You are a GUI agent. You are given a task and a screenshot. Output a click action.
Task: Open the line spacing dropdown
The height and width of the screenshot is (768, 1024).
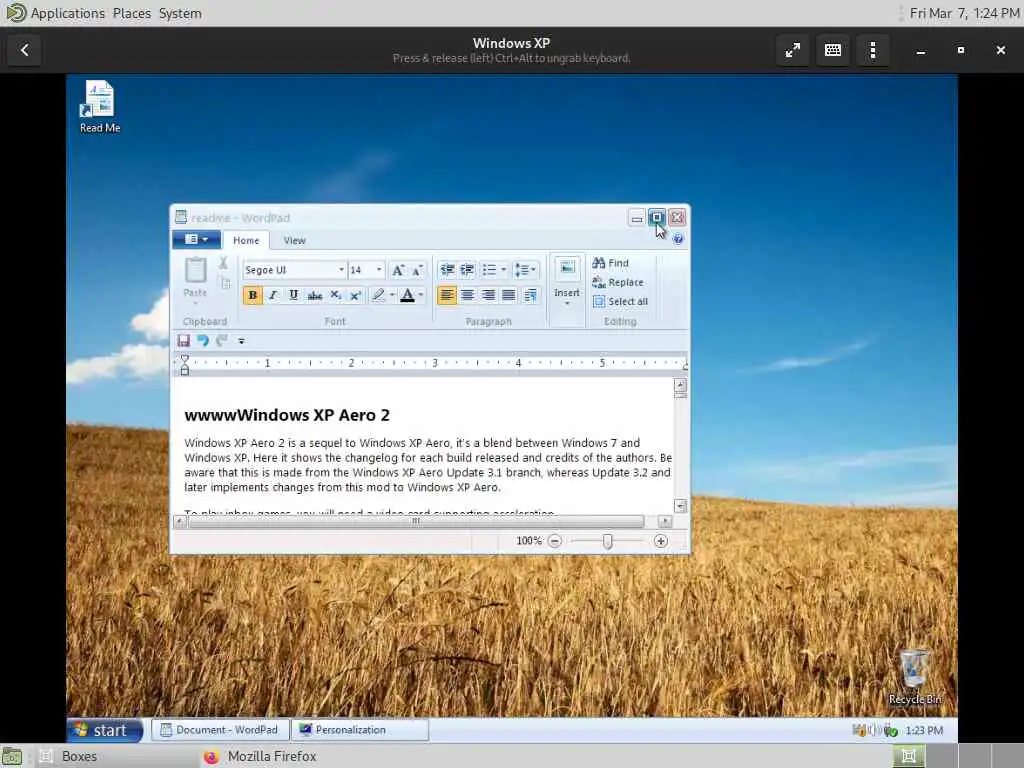525,270
